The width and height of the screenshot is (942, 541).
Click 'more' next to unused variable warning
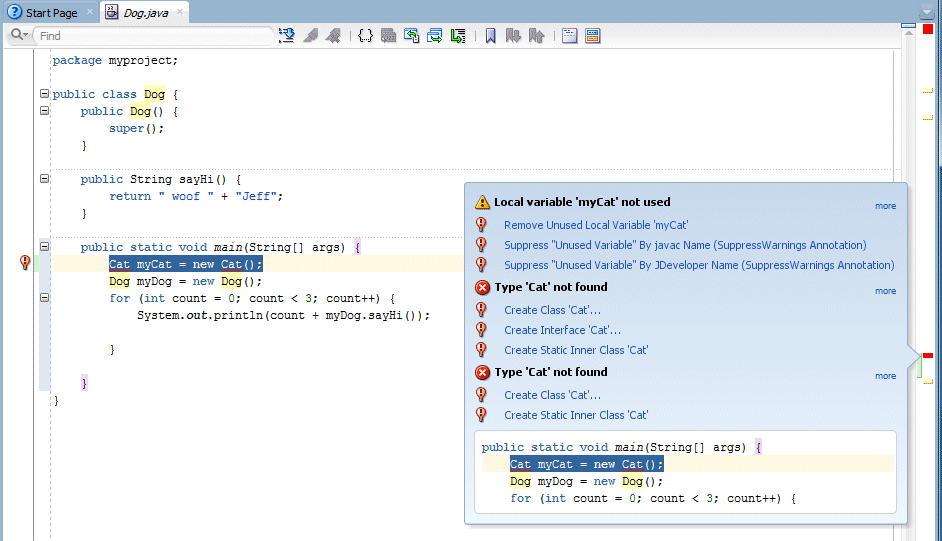coord(885,206)
